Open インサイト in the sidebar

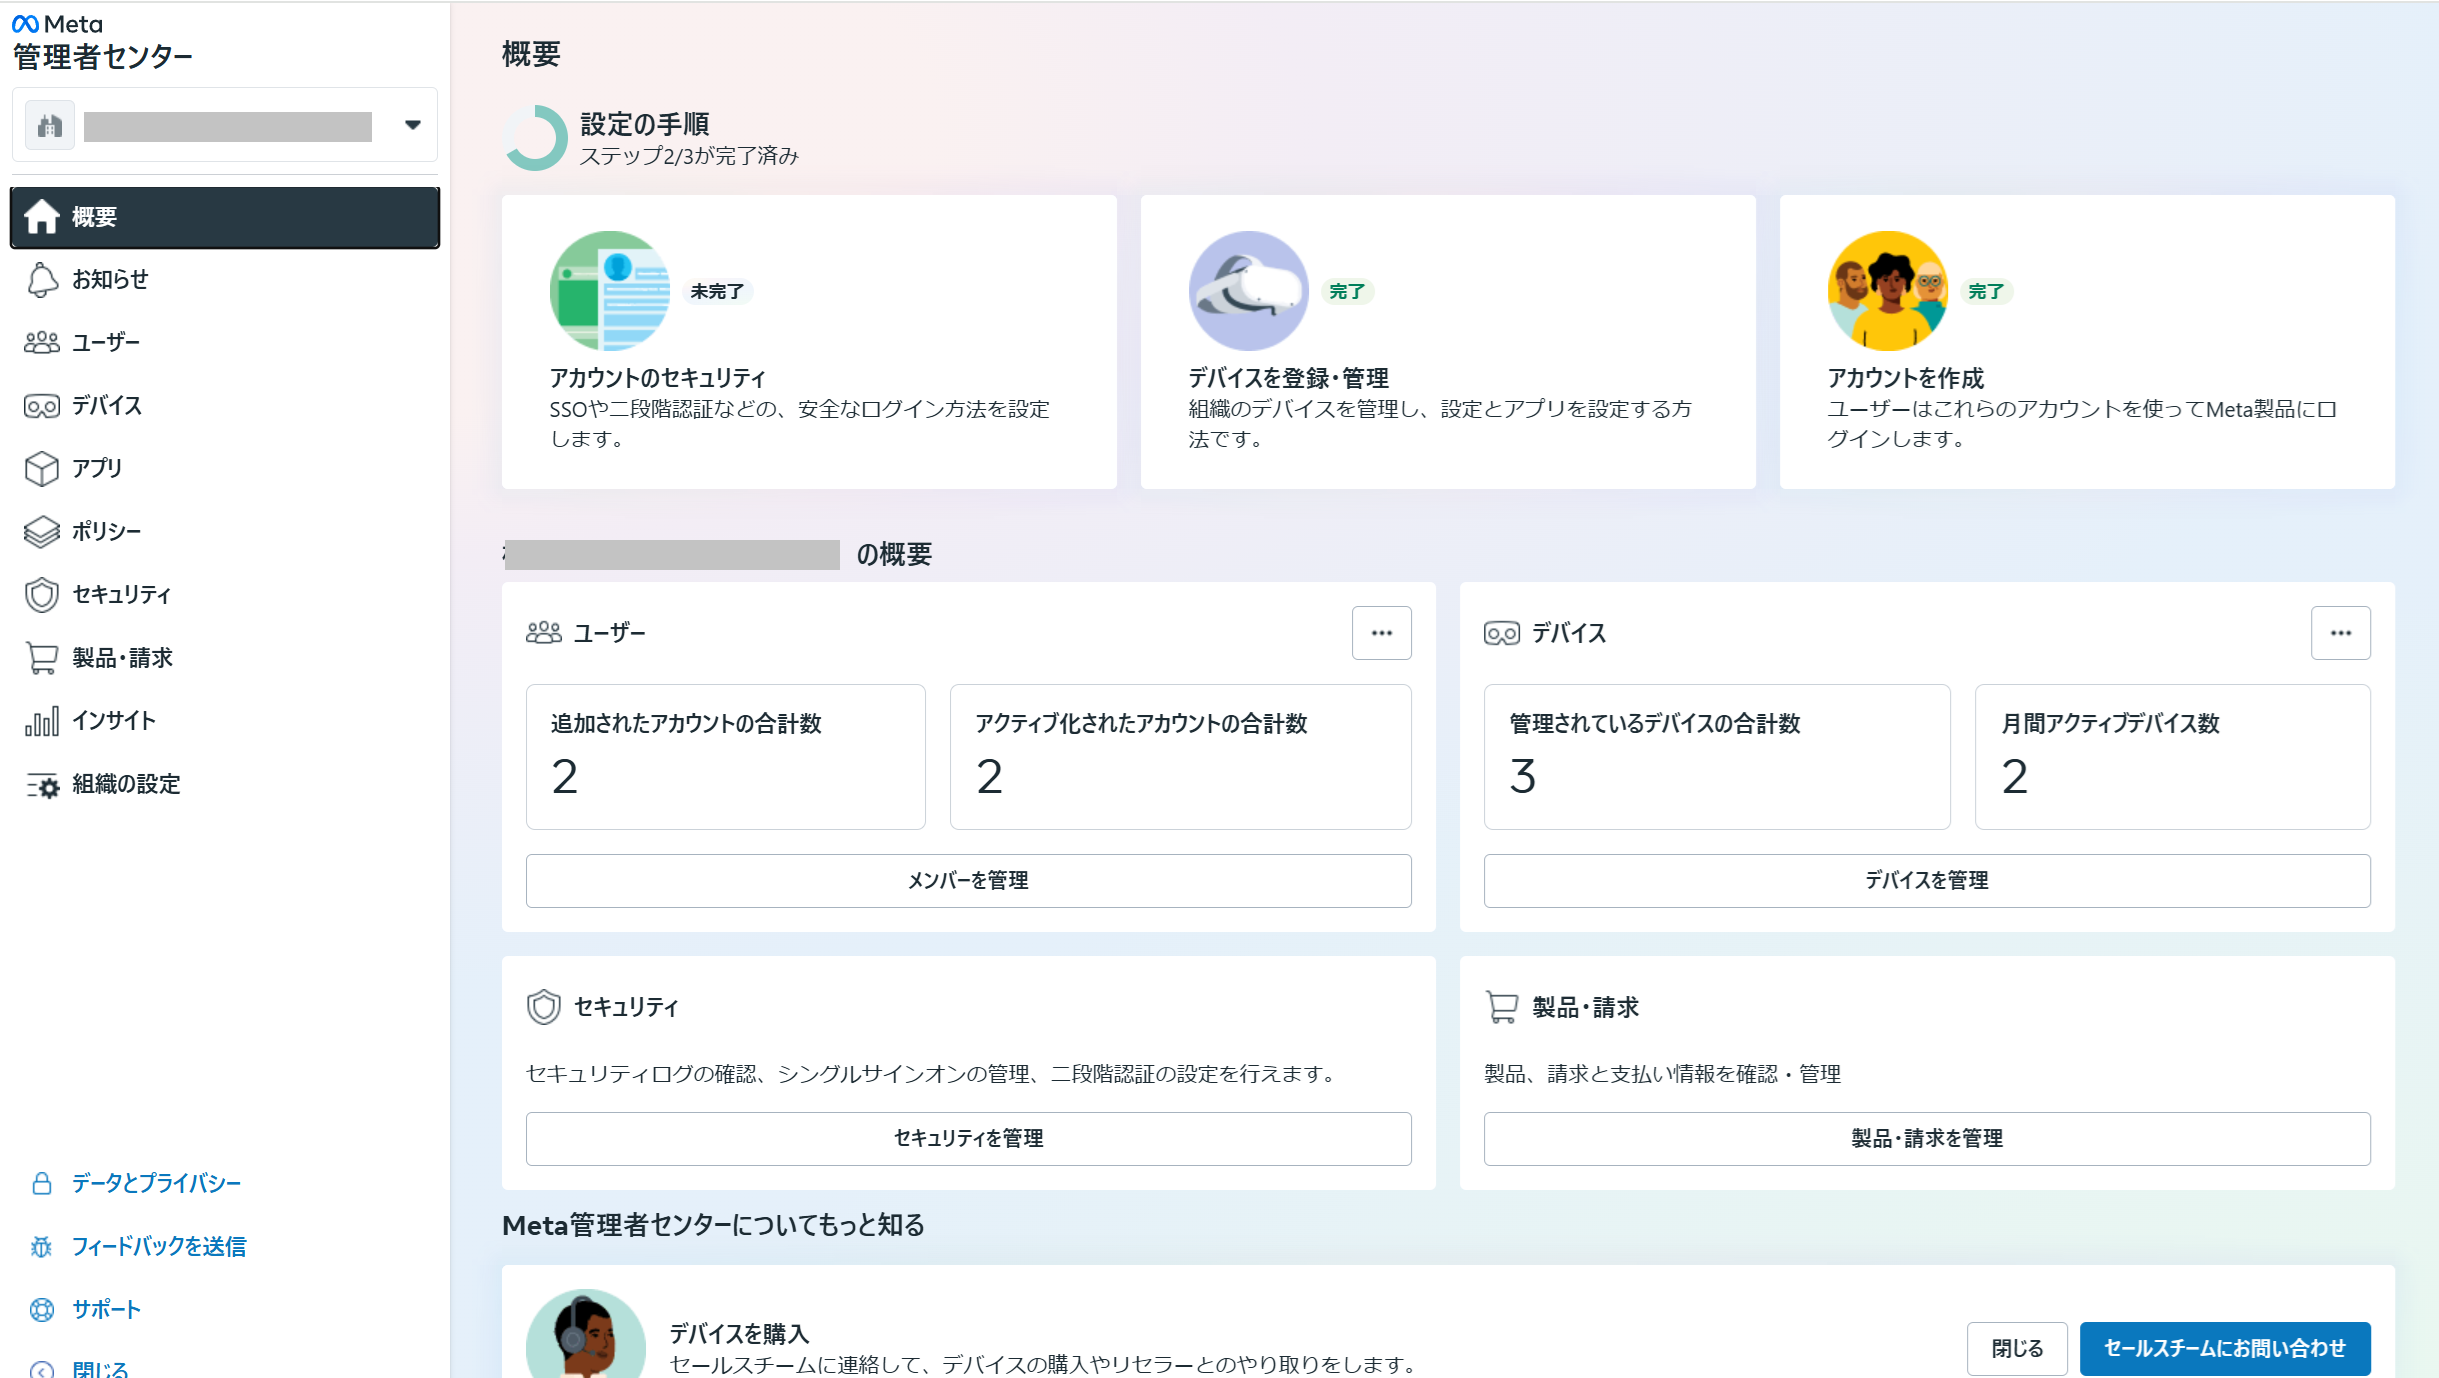coord(225,721)
